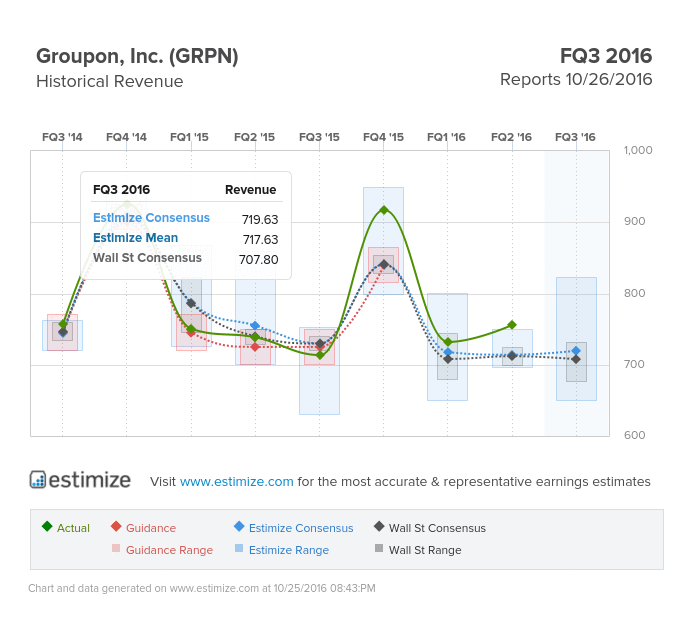Click the FQ1 '16 actual green data point
Viewport: 685px width, 620px height.
[448, 342]
